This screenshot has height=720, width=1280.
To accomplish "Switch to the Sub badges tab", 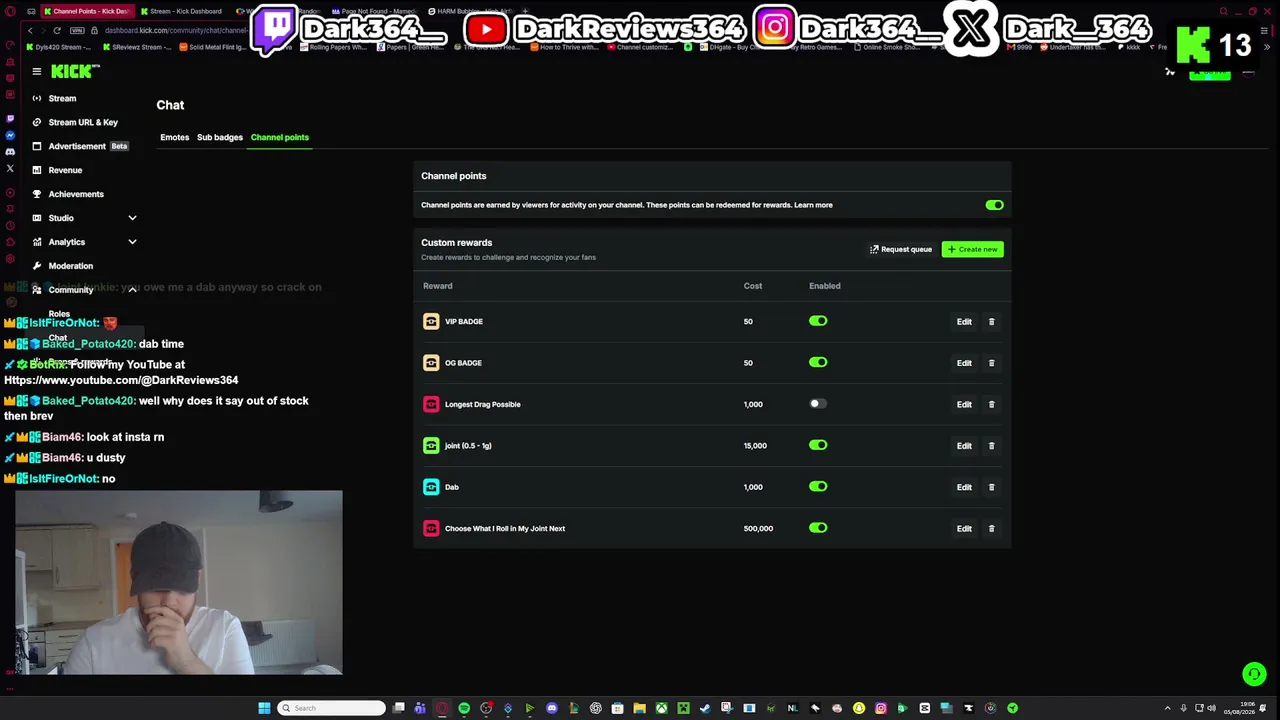I will pos(220,137).
